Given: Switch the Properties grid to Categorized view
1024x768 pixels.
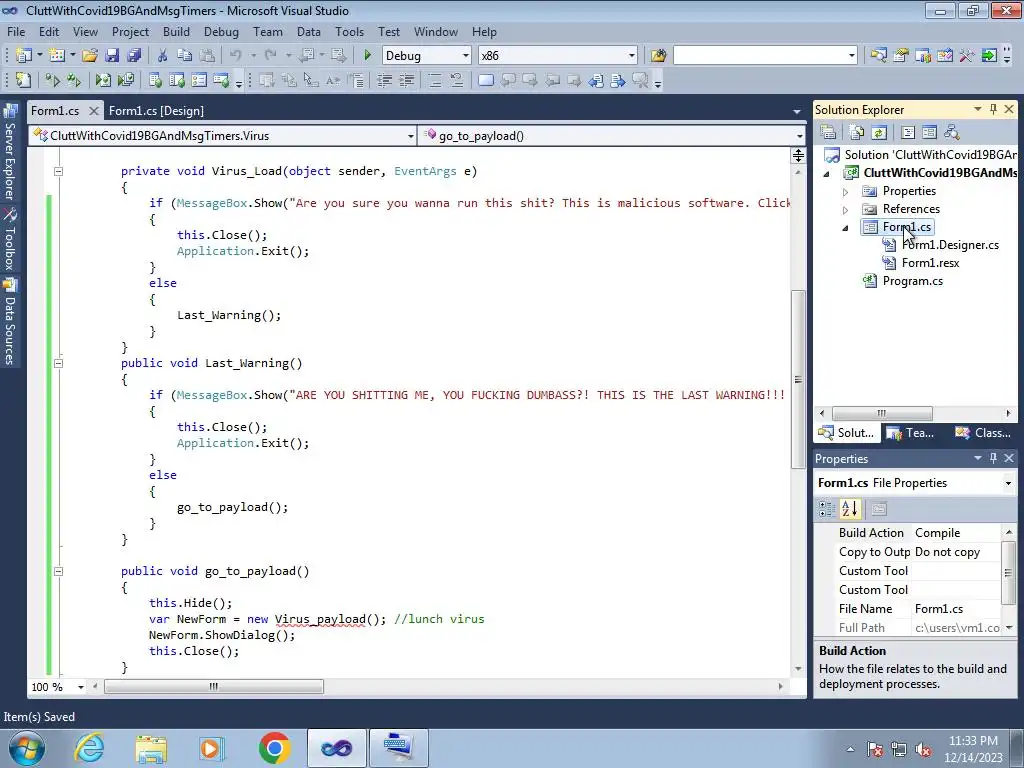Looking at the screenshot, I should pos(827,509).
